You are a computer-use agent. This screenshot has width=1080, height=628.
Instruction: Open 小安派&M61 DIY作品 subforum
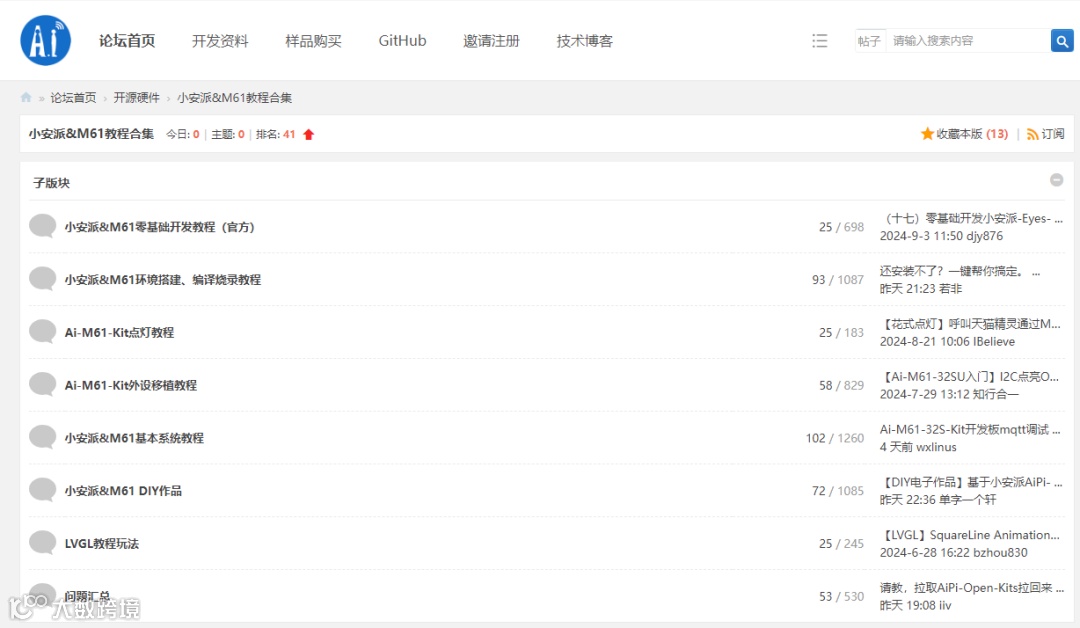123,491
